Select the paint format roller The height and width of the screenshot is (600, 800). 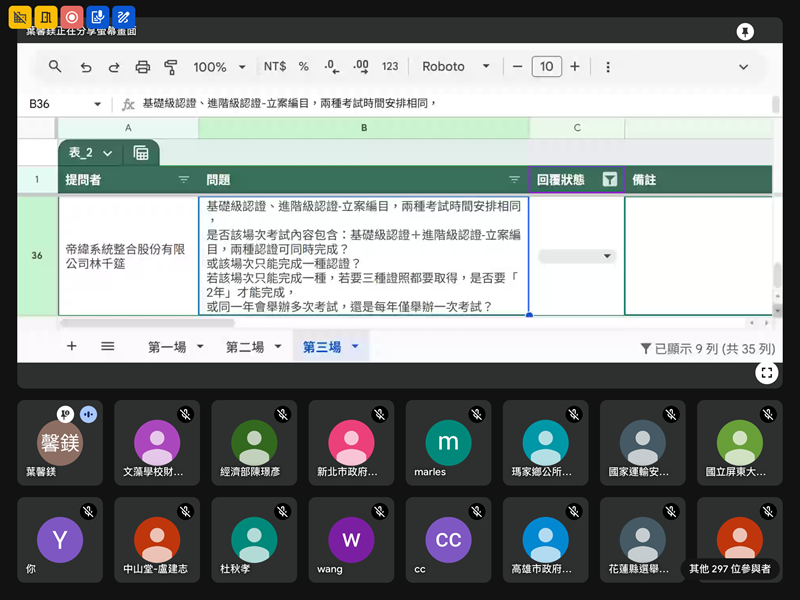pyautogui.click(x=171, y=67)
